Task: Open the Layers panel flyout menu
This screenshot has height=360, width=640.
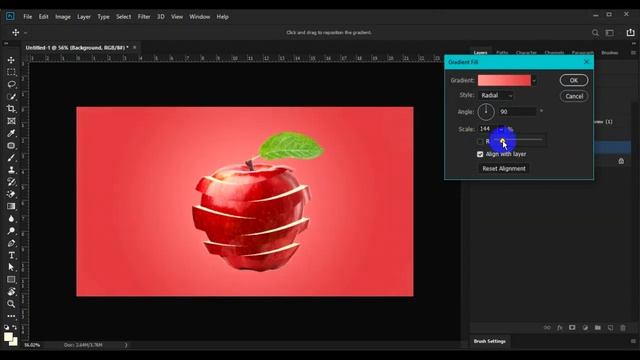Action: point(633,53)
